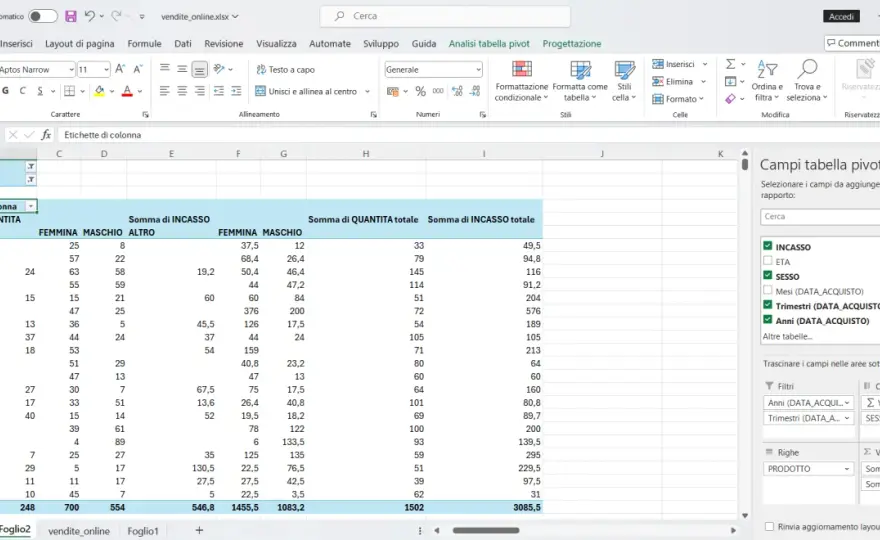This screenshot has width=880, height=540.
Task: Apply underline with the S button
Action: [40, 91]
